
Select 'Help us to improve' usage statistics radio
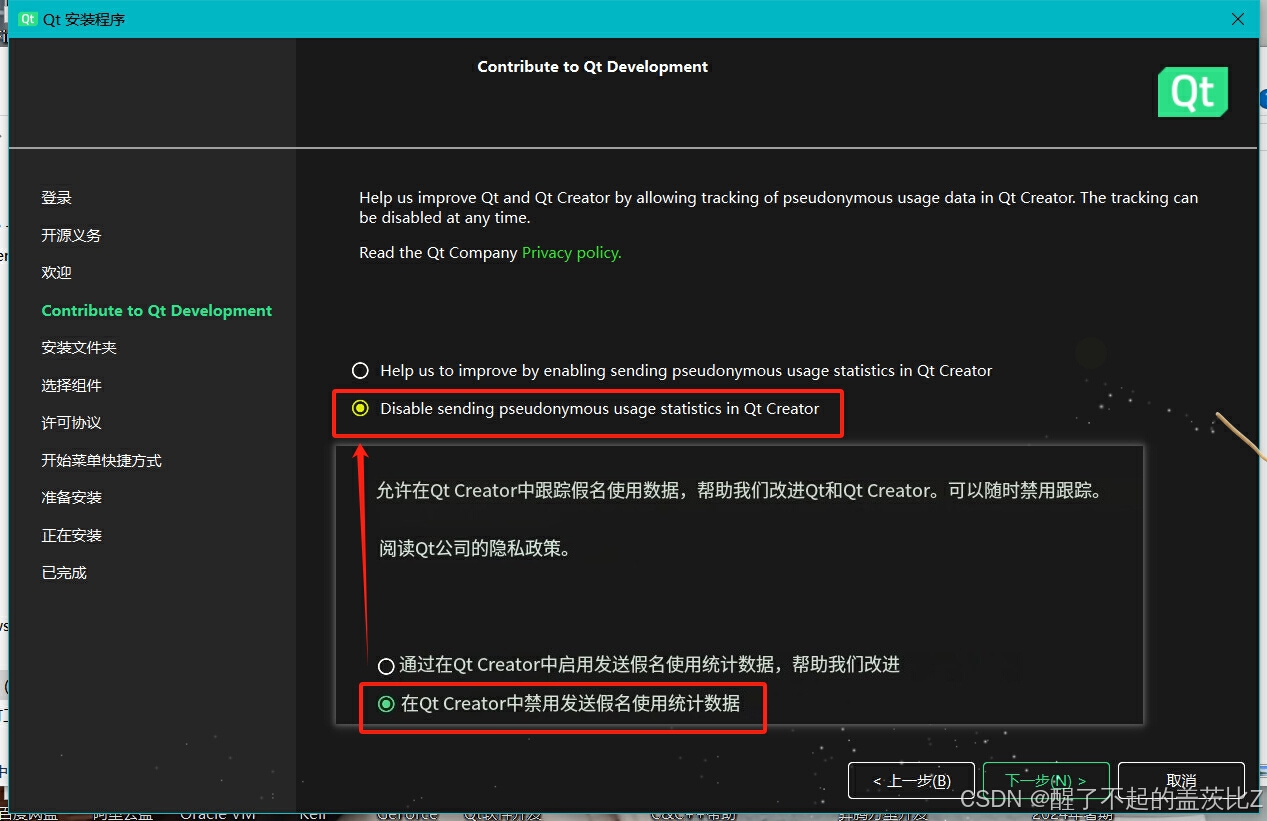click(361, 371)
